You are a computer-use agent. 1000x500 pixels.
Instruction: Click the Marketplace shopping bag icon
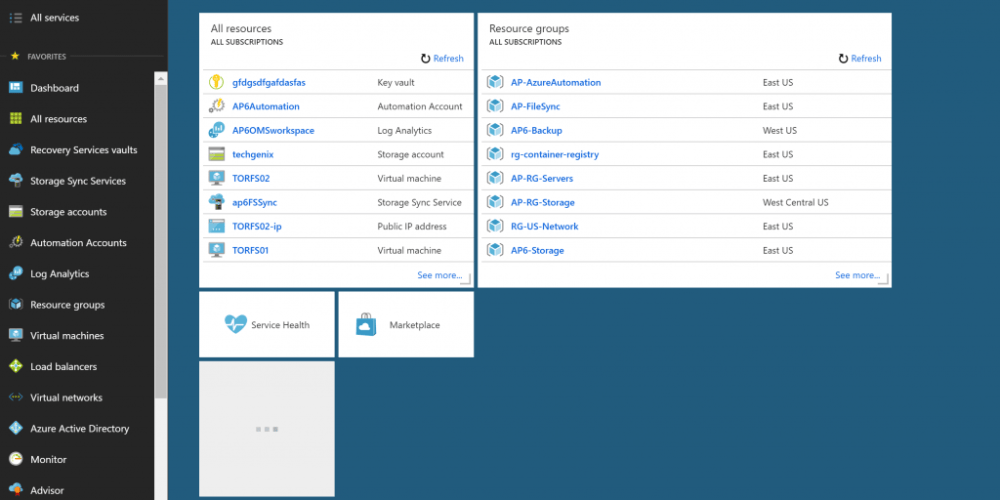(367, 325)
